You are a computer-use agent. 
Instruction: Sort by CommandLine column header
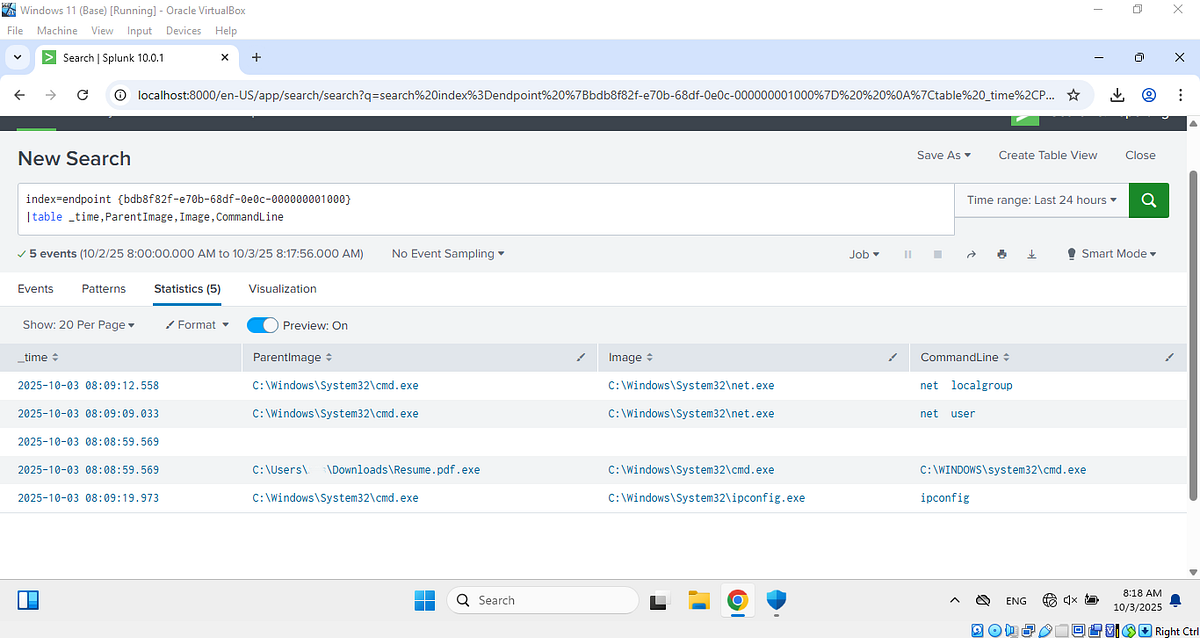tap(965, 357)
